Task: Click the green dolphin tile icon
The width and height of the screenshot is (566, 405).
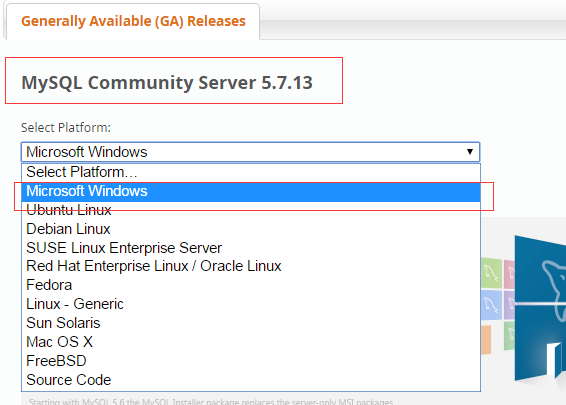Action: tap(491, 273)
